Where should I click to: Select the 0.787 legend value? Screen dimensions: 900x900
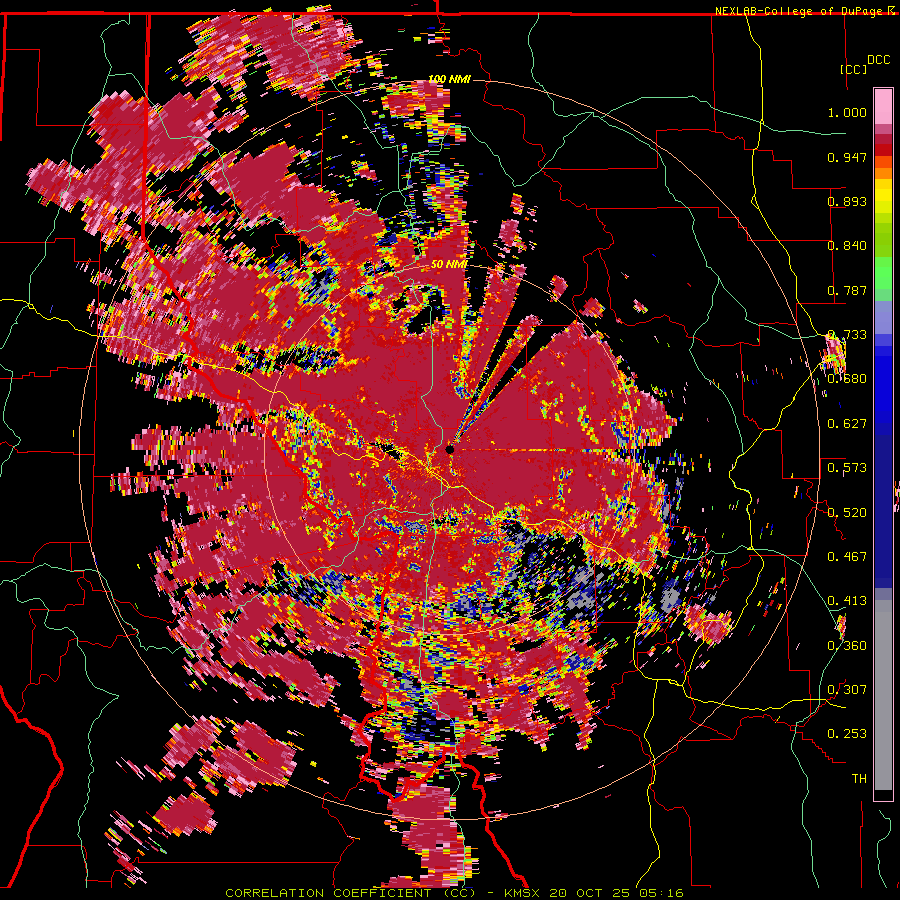(847, 290)
